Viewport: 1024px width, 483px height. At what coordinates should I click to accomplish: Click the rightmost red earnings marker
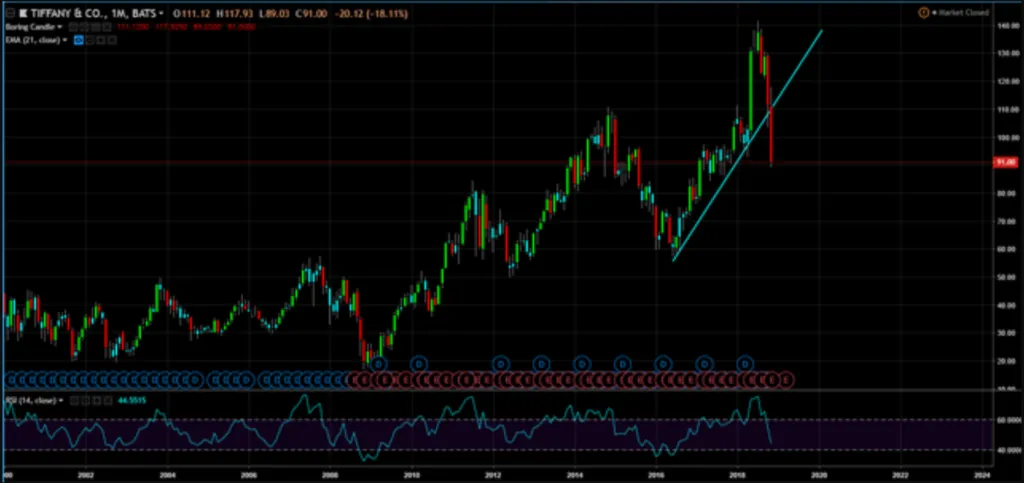(787, 379)
